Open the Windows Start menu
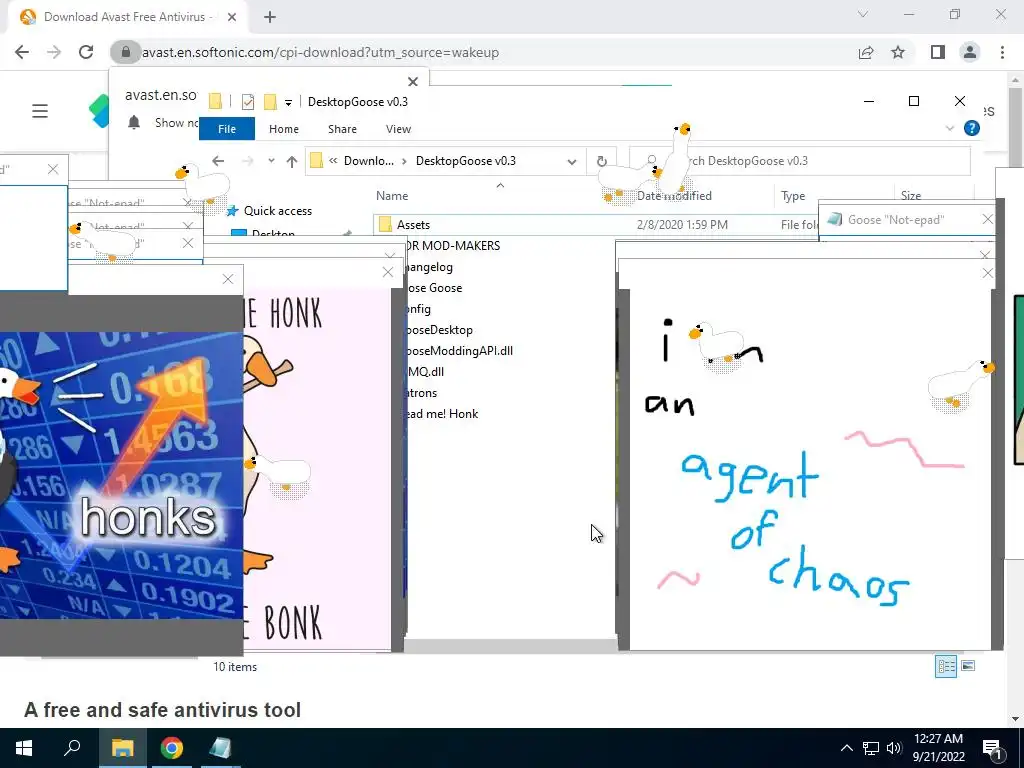Screen dimensions: 1024x768 [24, 748]
